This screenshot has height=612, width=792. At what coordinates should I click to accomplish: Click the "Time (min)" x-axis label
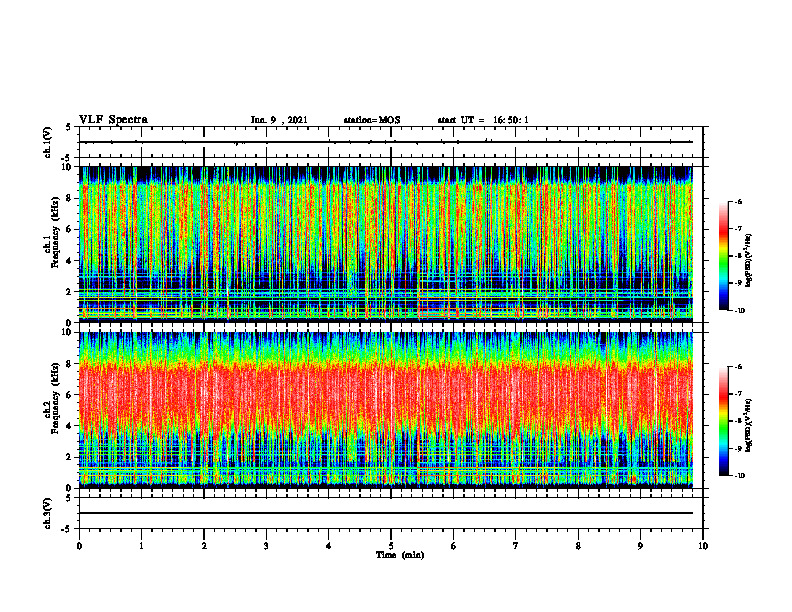(400, 555)
